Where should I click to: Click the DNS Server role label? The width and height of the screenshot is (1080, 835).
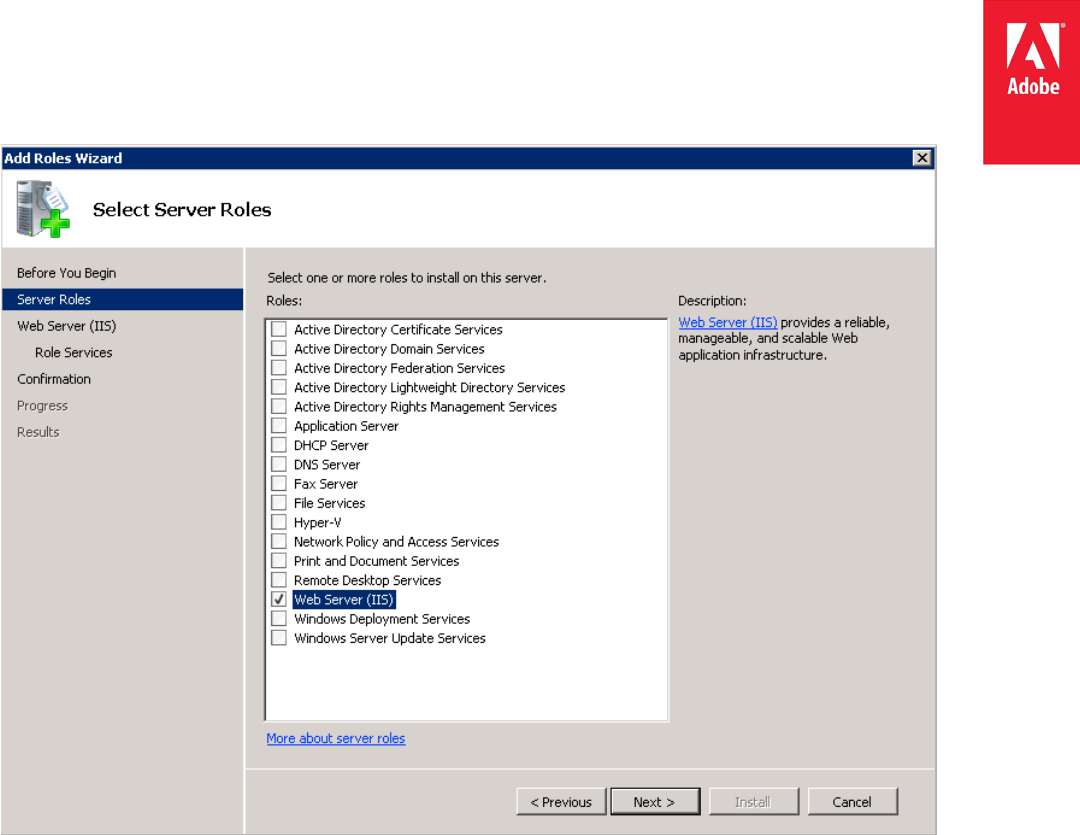click(326, 464)
